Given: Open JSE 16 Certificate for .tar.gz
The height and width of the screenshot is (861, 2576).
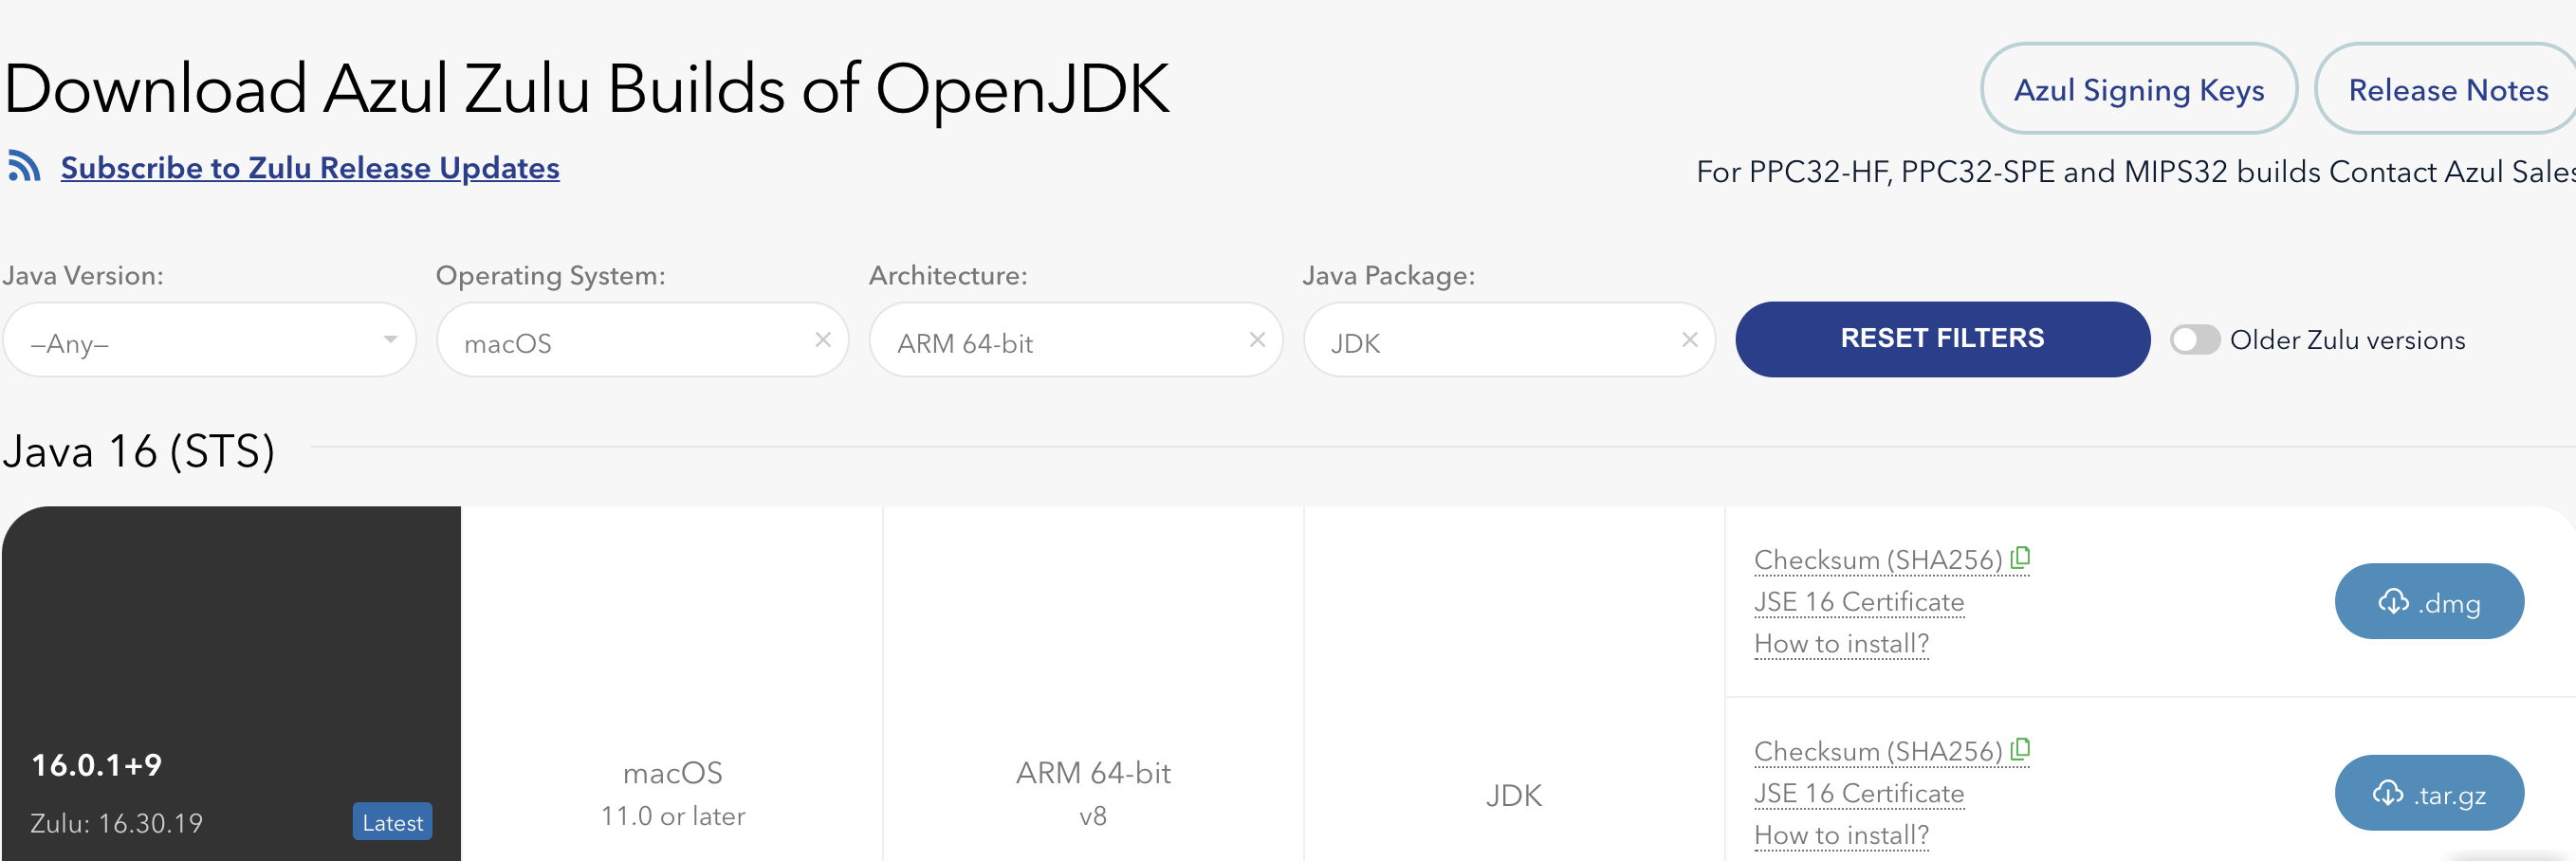Looking at the screenshot, I should 1859,793.
